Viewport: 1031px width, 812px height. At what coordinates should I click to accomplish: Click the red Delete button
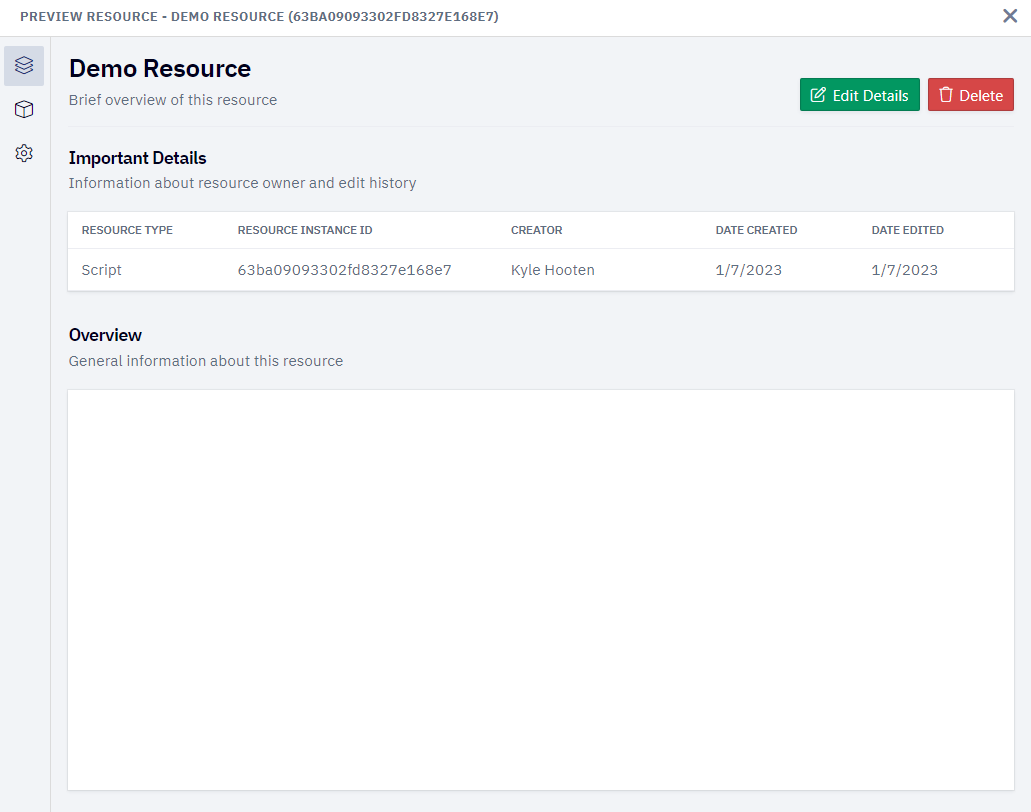(x=971, y=95)
